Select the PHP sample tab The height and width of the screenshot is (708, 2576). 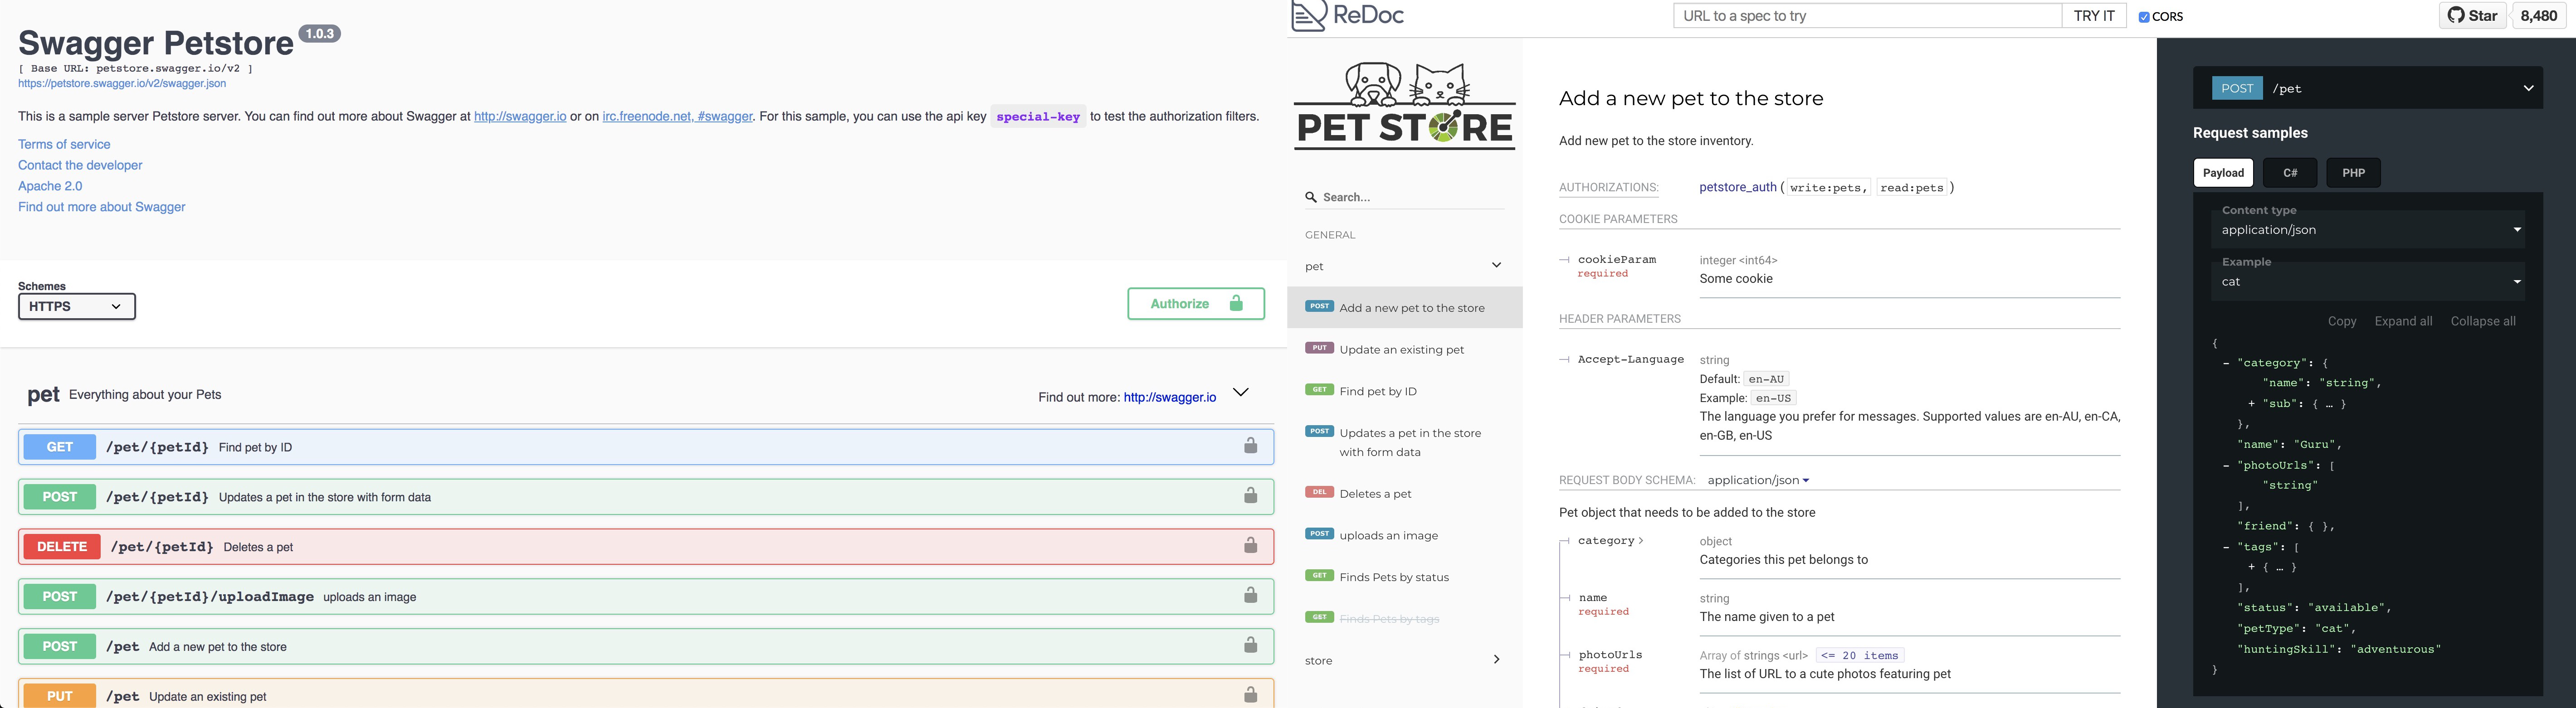[2353, 173]
